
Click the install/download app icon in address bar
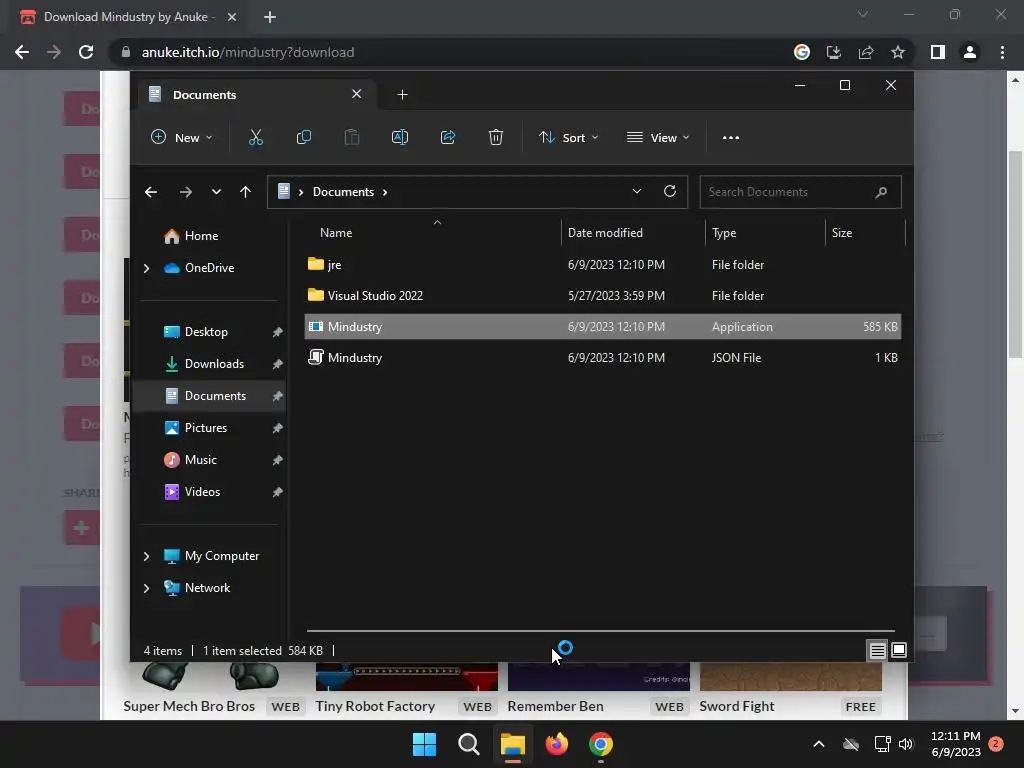click(834, 52)
